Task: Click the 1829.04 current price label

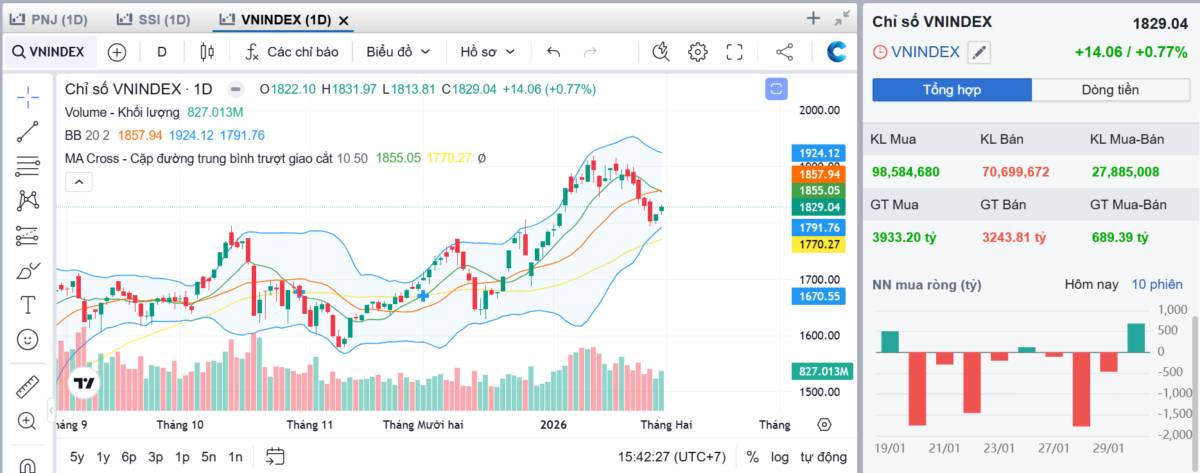Action: (819, 207)
